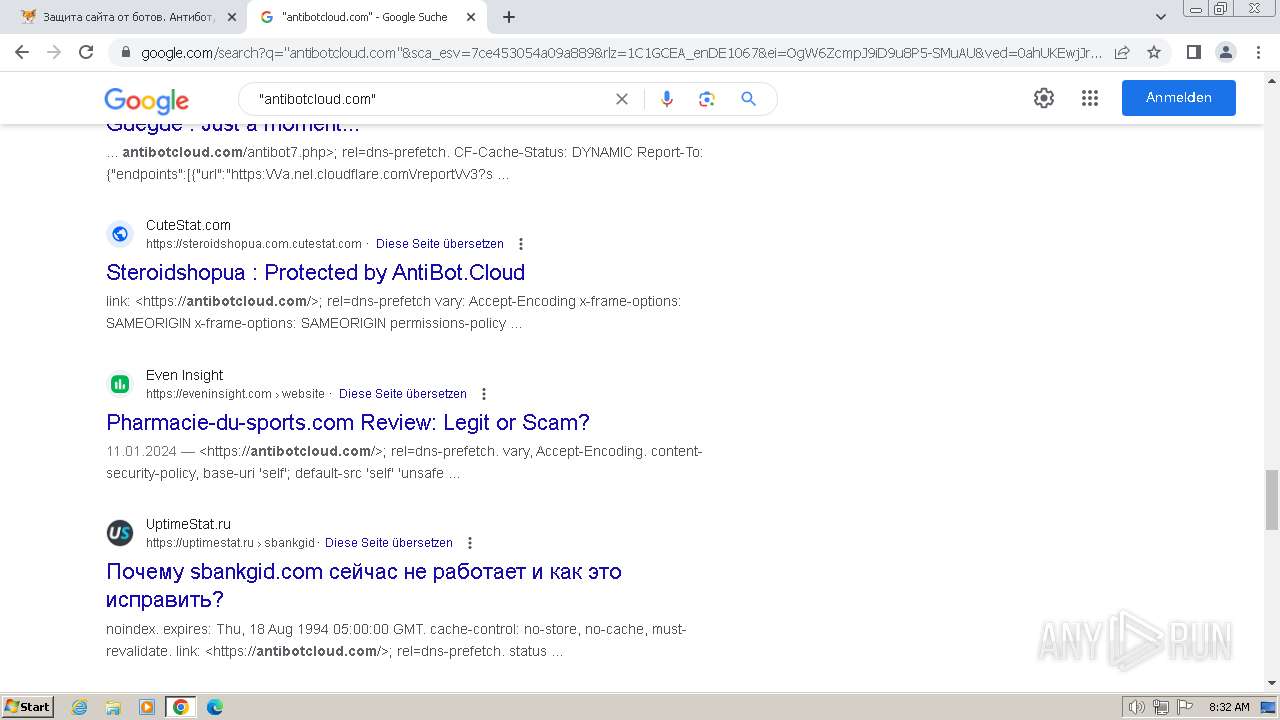Screen dimensions: 1280x720
Task: Bookmark this page with the star icon
Action: (1154, 52)
